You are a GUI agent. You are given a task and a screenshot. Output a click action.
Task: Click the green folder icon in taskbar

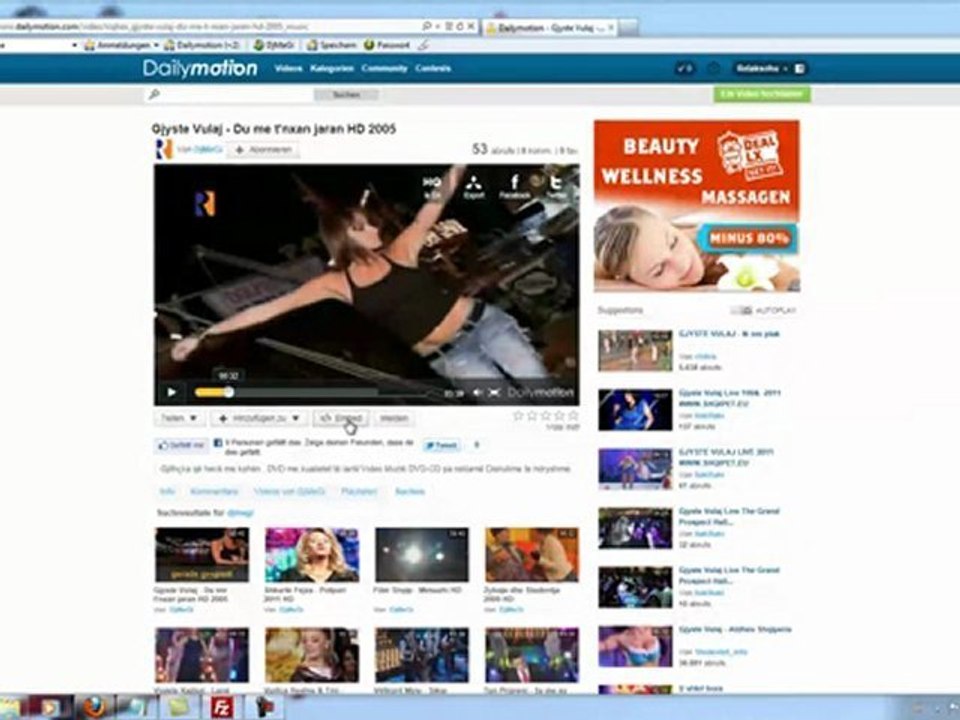(x=178, y=708)
